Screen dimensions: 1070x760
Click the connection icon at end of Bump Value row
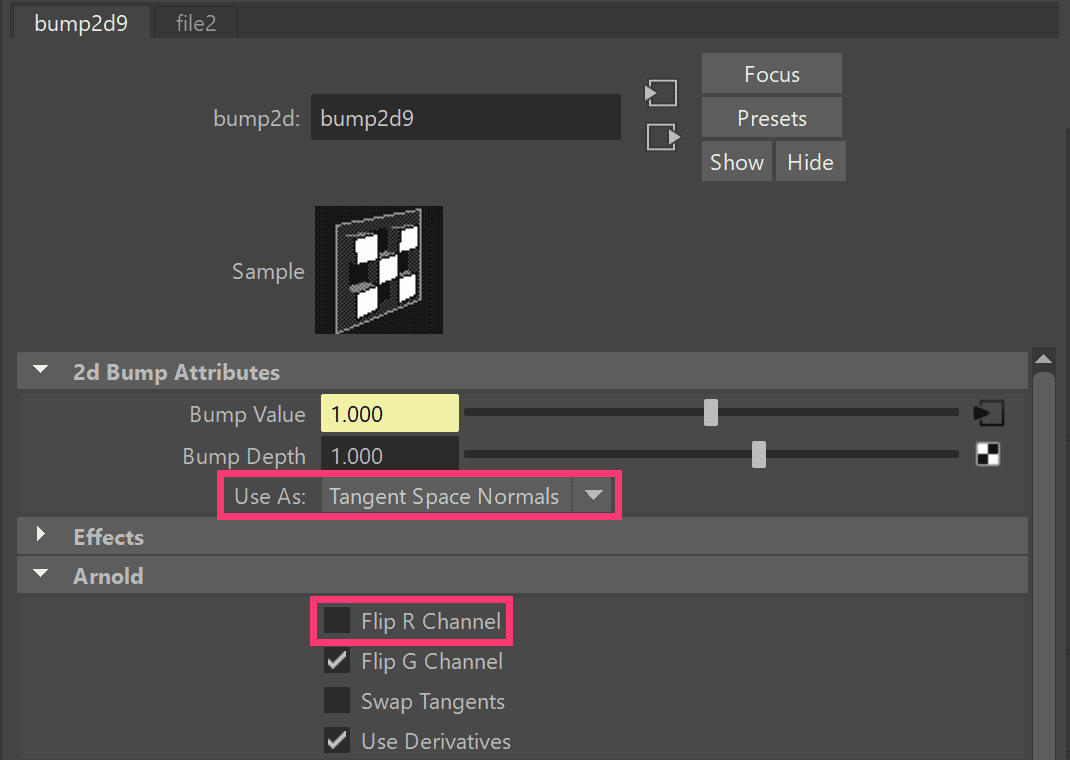(x=988, y=412)
